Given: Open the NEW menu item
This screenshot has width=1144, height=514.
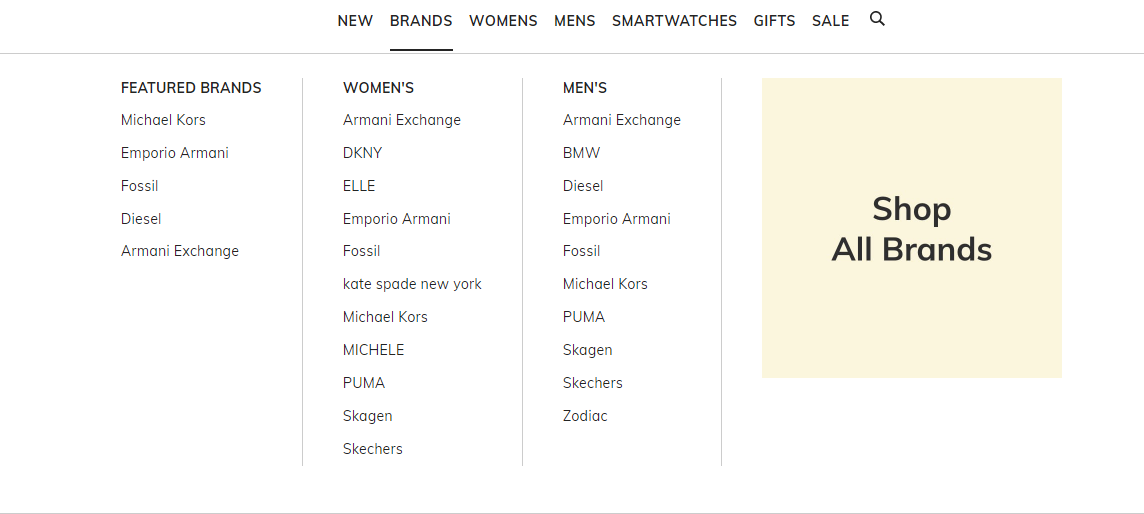Looking at the screenshot, I should point(355,21).
